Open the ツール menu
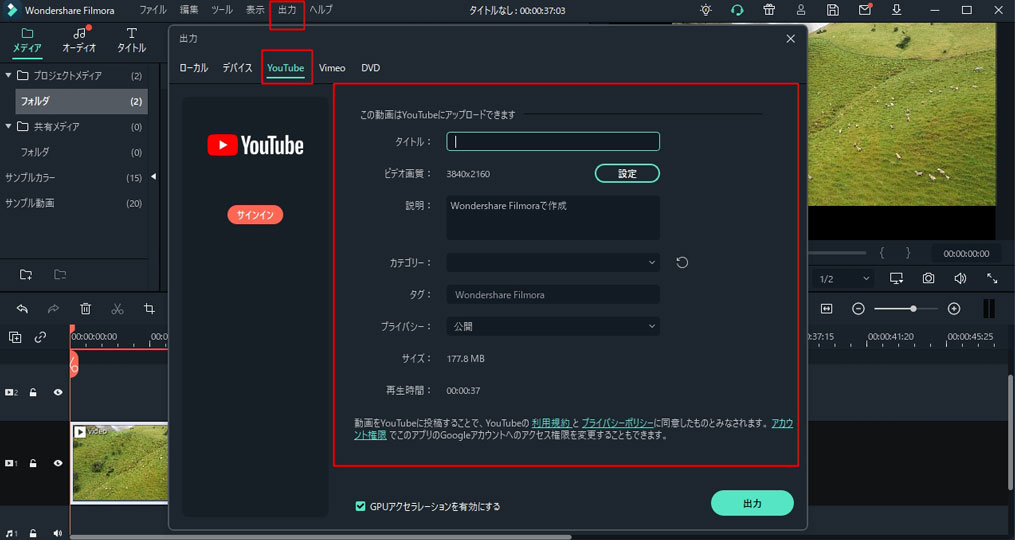1015x540 pixels. pyautogui.click(x=222, y=10)
